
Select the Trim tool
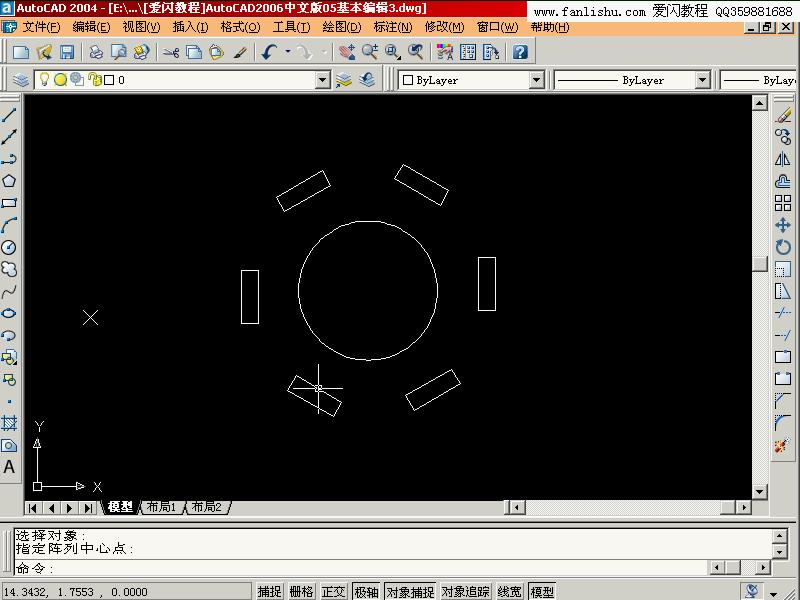(x=783, y=313)
